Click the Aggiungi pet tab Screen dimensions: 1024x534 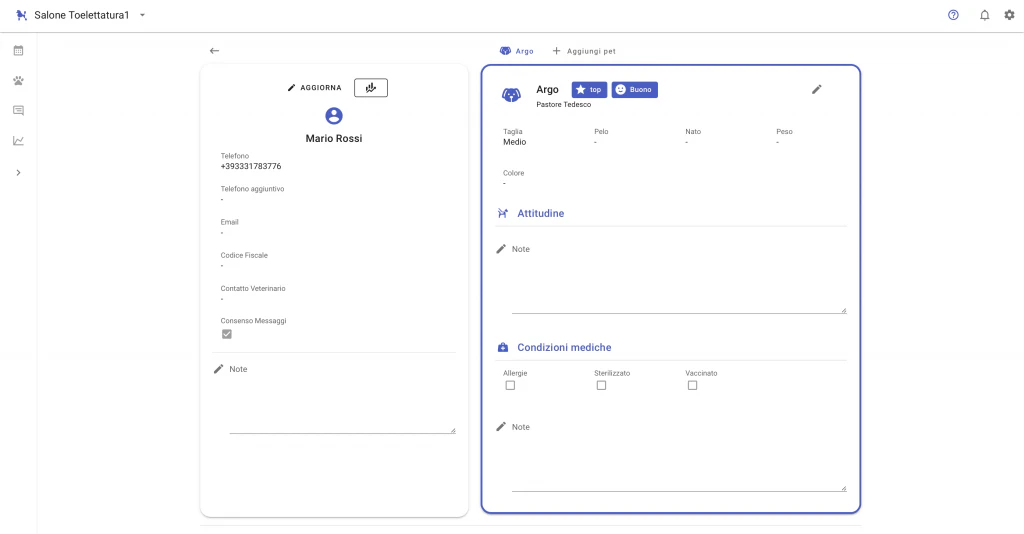pos(591,51)
